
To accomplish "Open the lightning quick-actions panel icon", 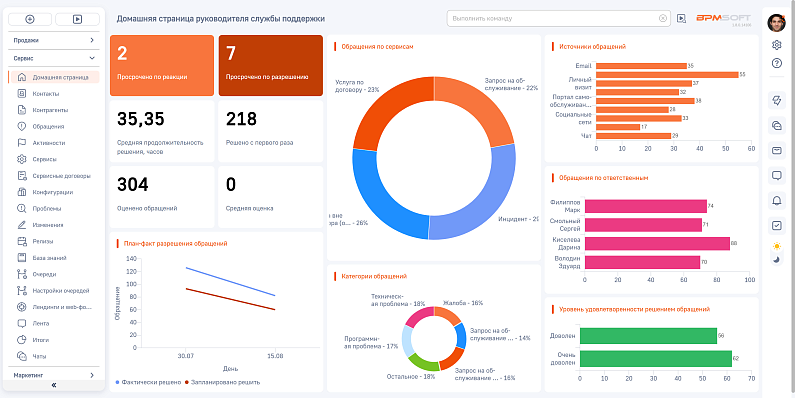I will pyautogui.click(x=776, y=101).
